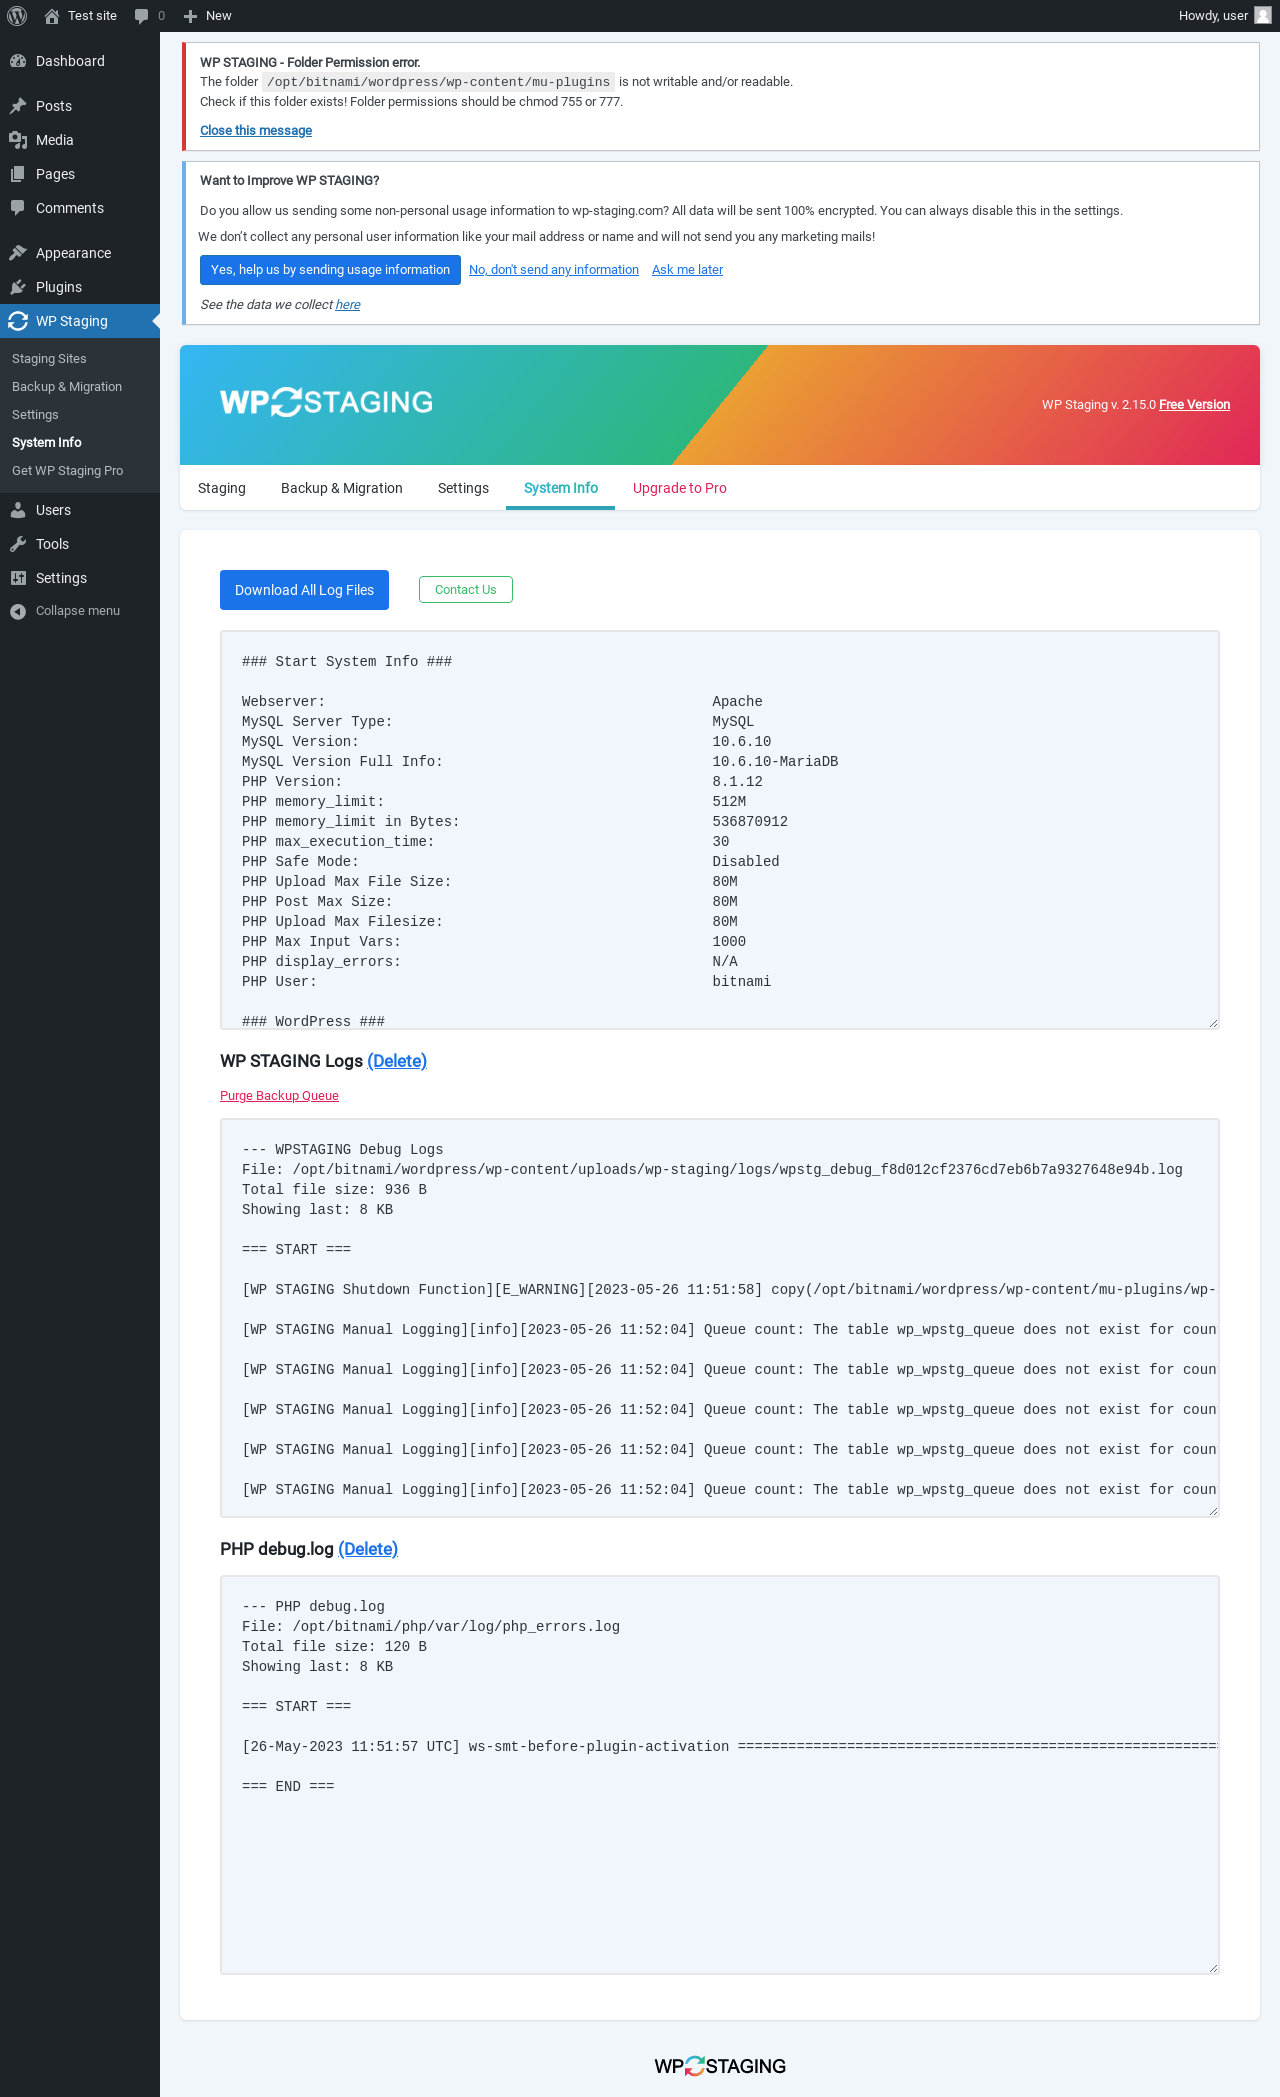
Task: Open Staging Sites in sidebar submenu
Action: (49, 359)
